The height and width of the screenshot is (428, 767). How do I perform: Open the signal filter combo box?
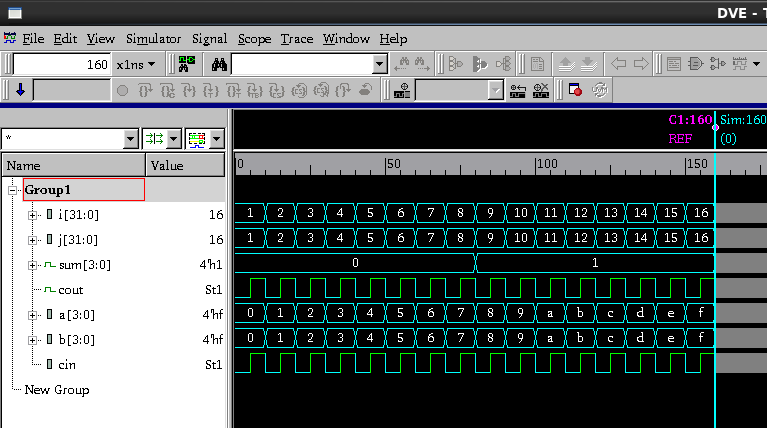coord(69,139)
